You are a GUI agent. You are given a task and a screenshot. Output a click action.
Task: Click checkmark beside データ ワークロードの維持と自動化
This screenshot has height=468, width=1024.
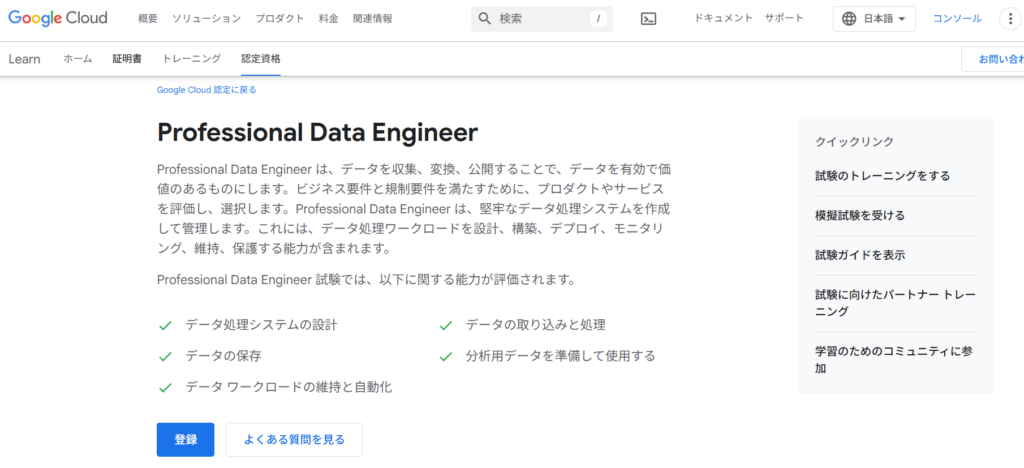pyautogui.click(x=165, y=388)
